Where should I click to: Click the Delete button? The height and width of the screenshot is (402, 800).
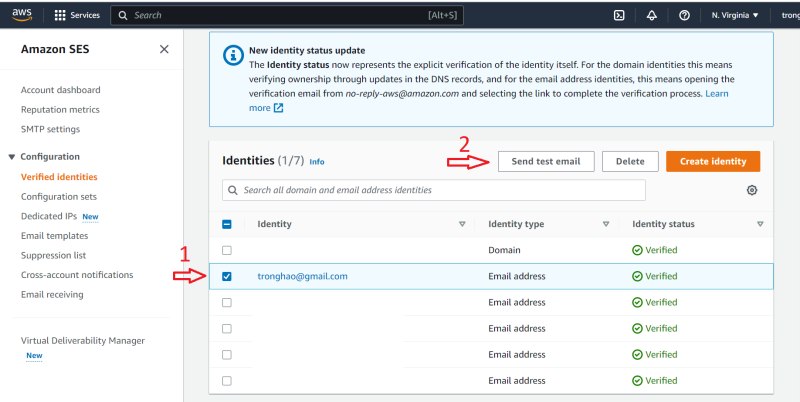(x=630, y=161)
